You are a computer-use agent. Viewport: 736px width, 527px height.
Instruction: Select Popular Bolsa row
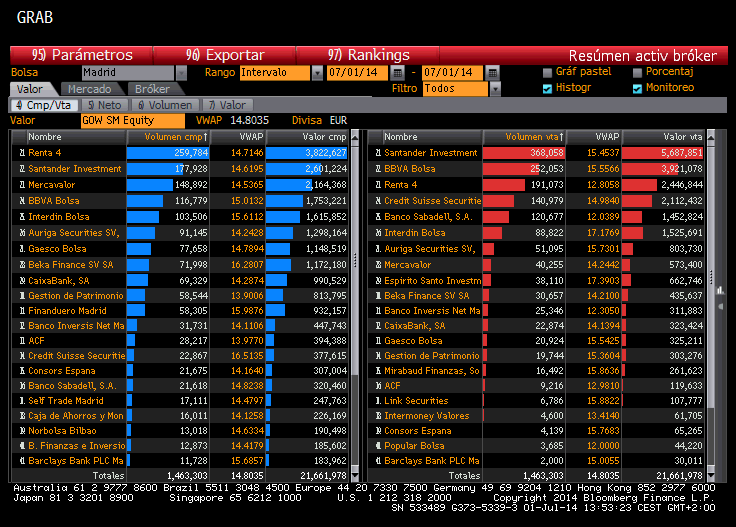[x=536, y=446]
